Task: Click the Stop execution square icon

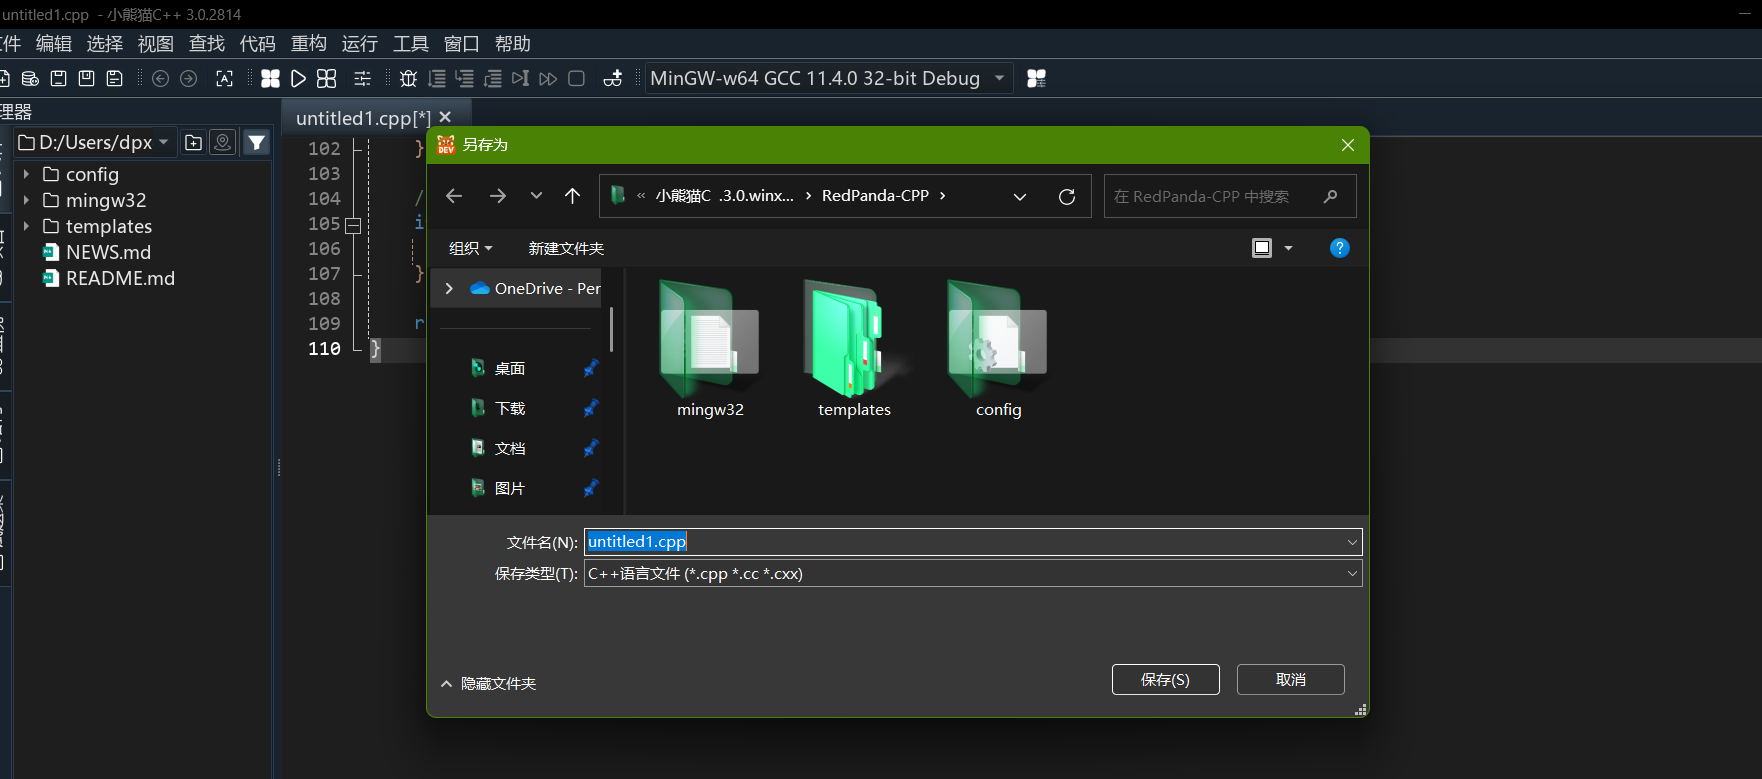Action: click(x=576, y=78)
